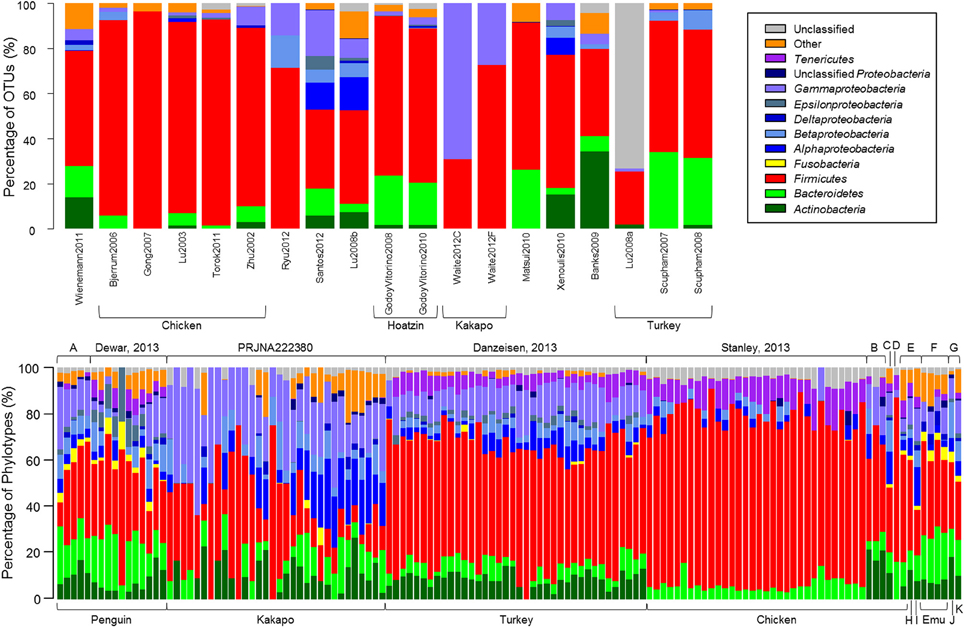Click 'Turkey' label beneath the lower chart
Screen dimensions: 964x627
[515, 619]
